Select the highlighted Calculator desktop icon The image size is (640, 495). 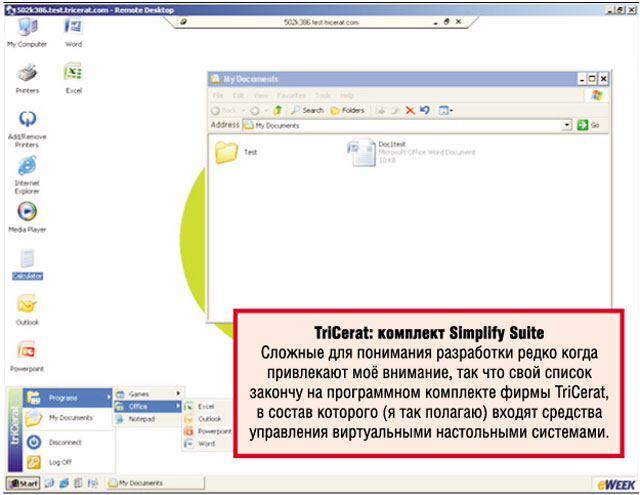[x=27, y=264]
